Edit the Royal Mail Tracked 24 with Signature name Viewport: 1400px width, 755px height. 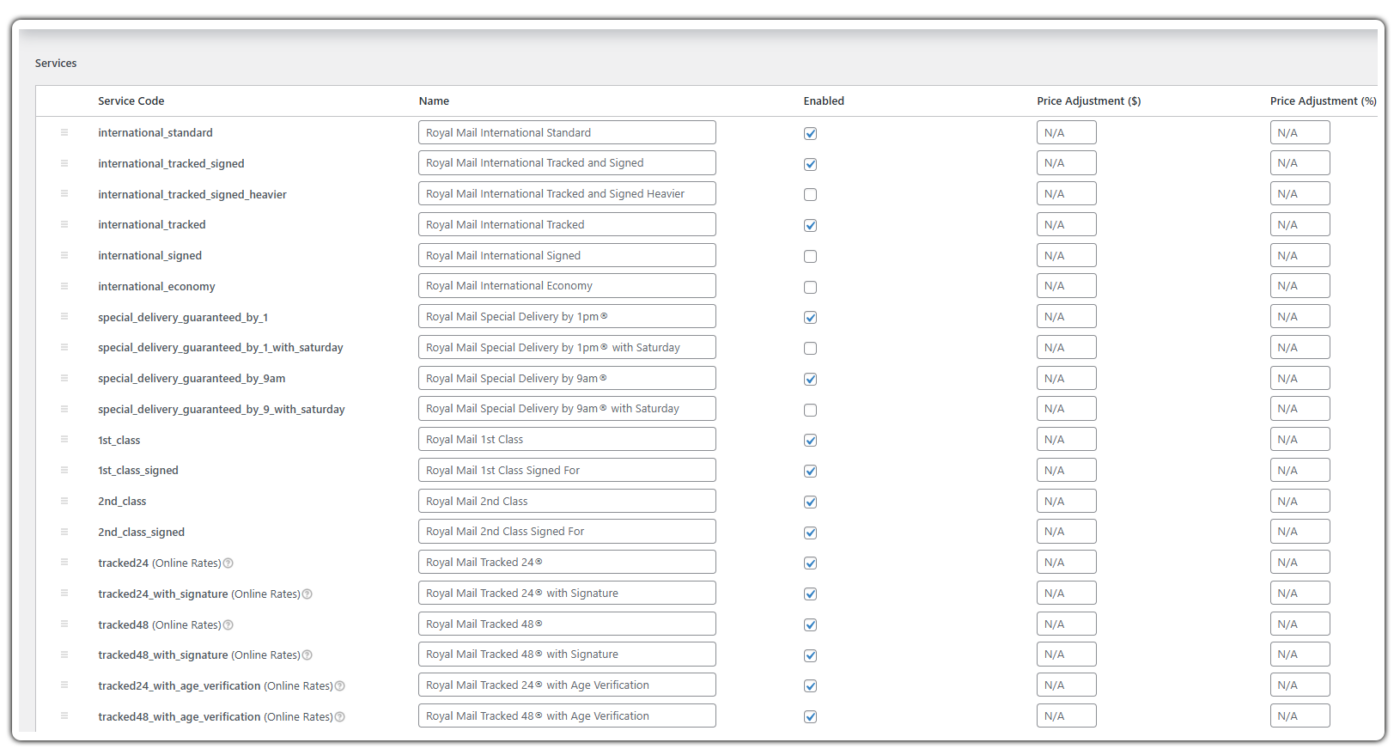point(567,593)
